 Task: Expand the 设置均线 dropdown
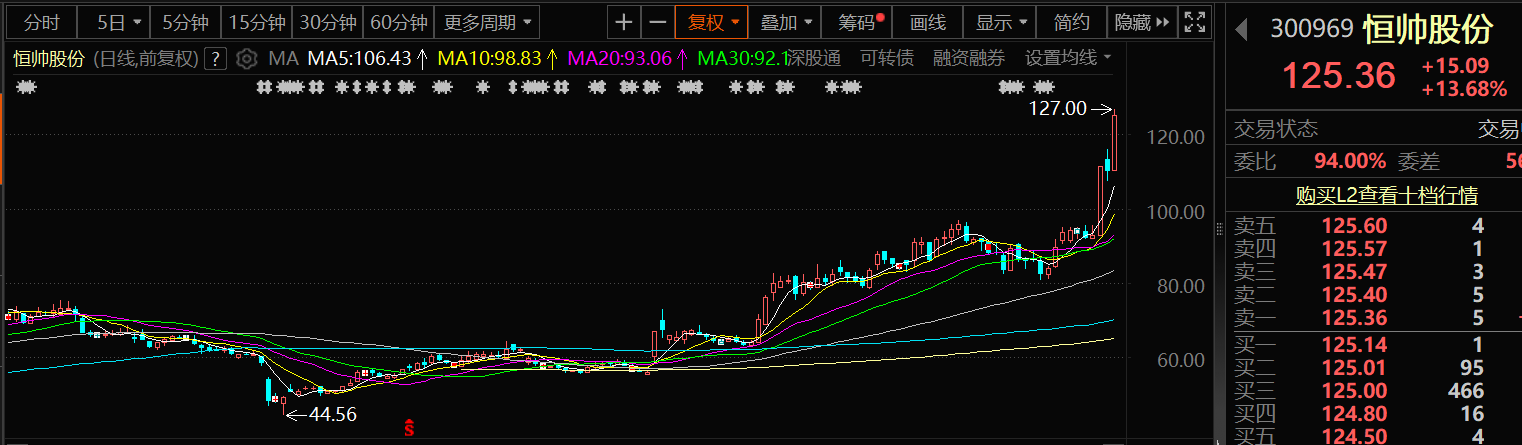1068,59
